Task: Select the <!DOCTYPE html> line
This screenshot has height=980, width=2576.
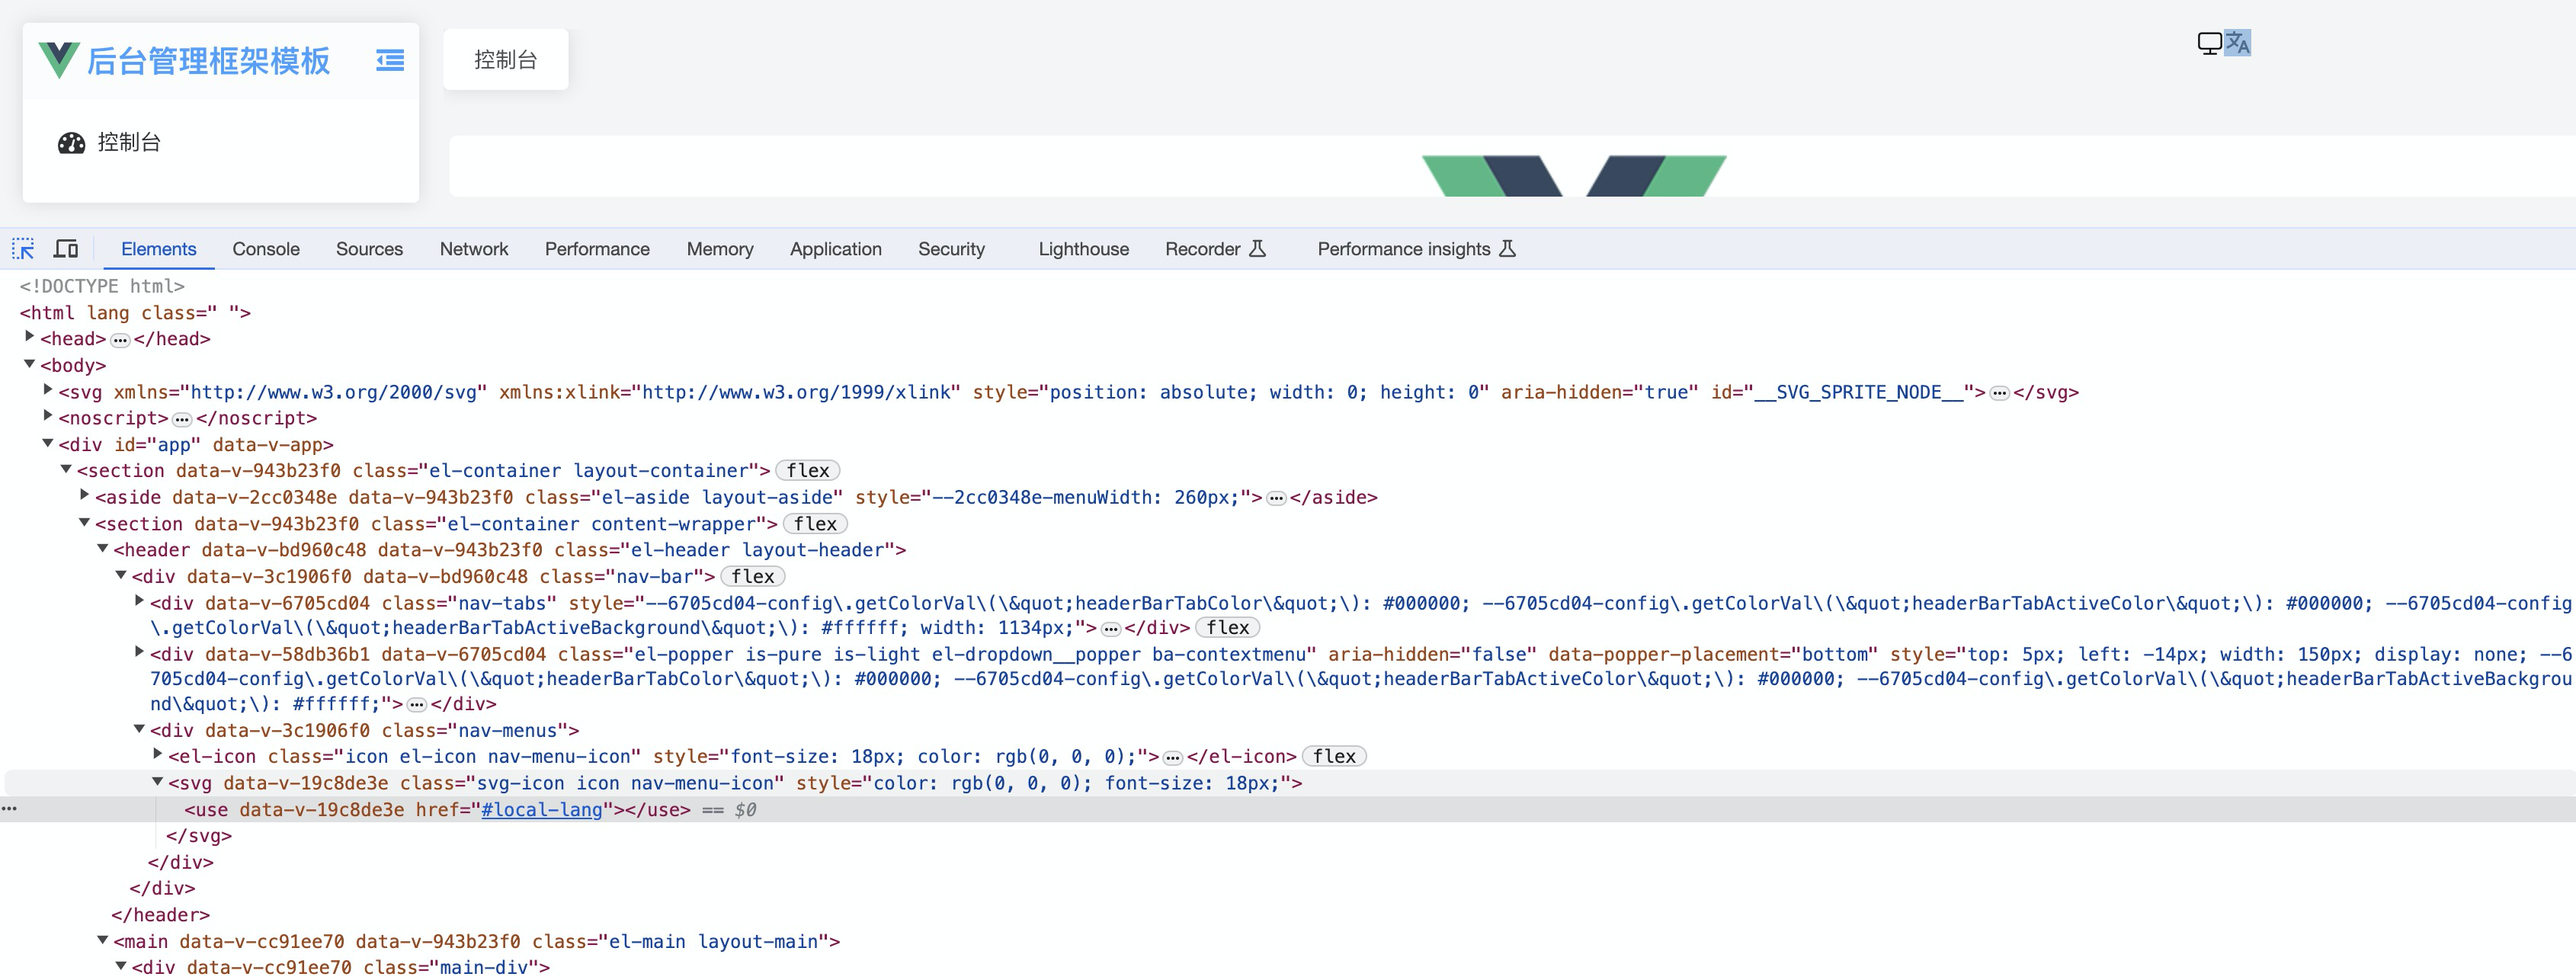Action: (102, 287)
